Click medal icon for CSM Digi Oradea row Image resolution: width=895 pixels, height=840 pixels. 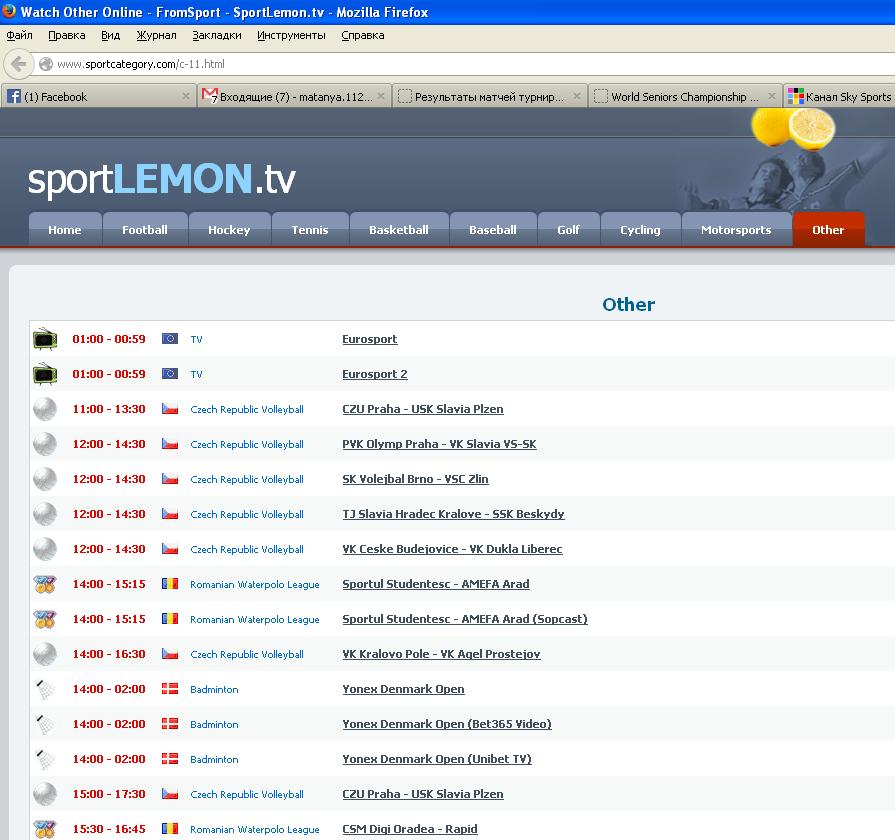[45, 829]
